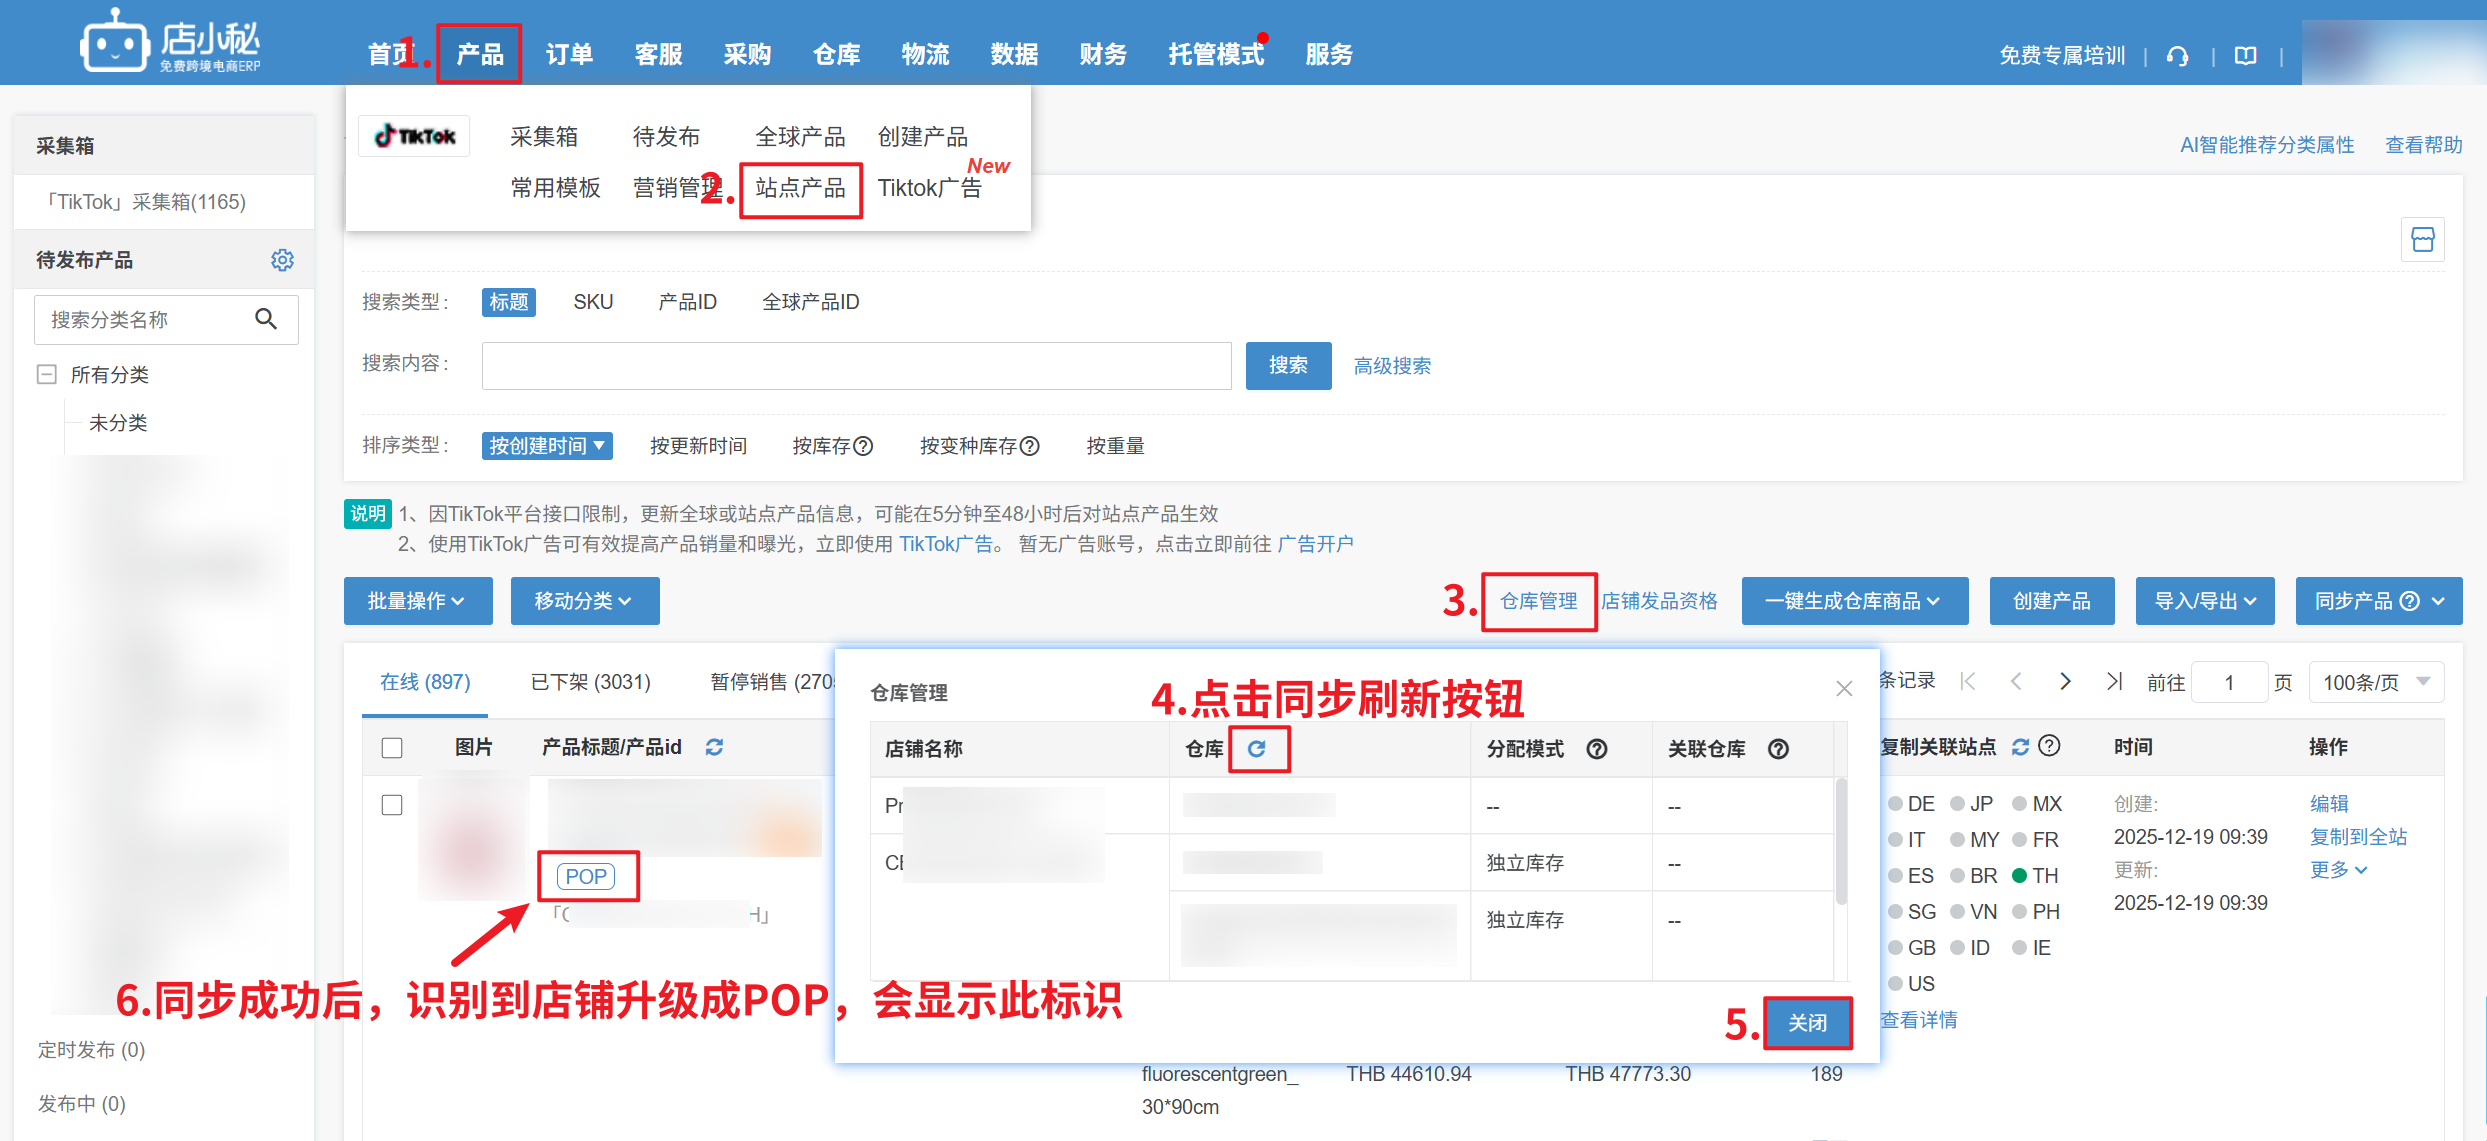
Task: Go to next page arrow
Action: point(2065,682)
